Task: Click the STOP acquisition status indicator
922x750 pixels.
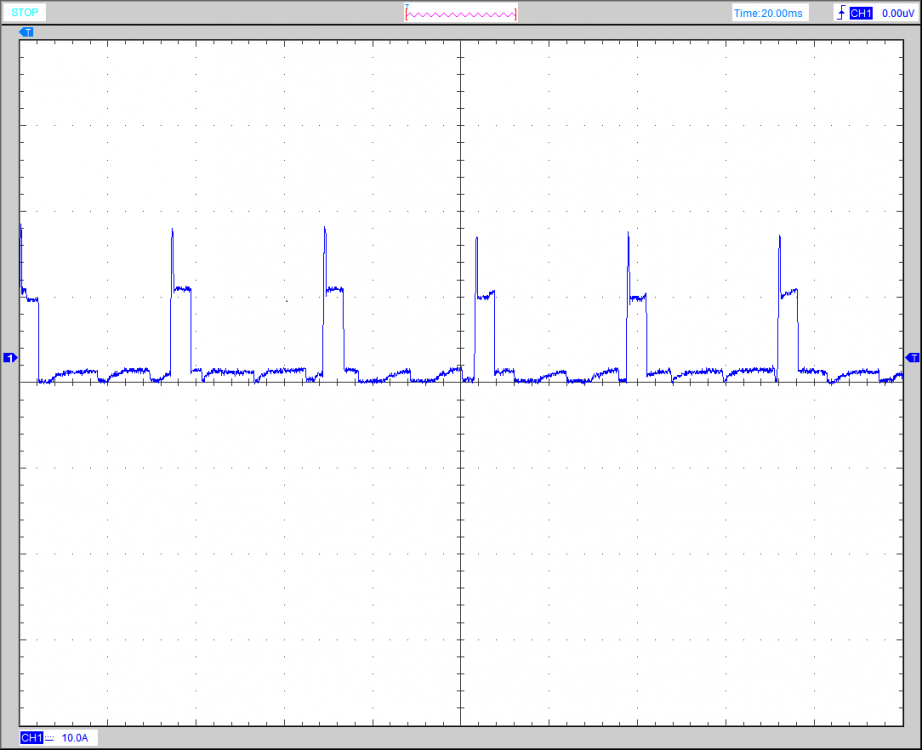Action: click(x=25, y=13)
